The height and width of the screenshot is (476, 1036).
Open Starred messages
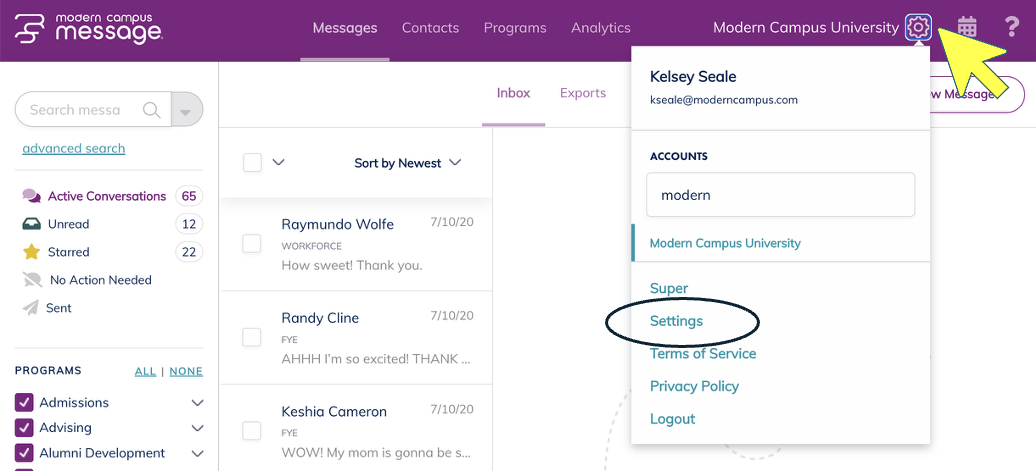69,252
